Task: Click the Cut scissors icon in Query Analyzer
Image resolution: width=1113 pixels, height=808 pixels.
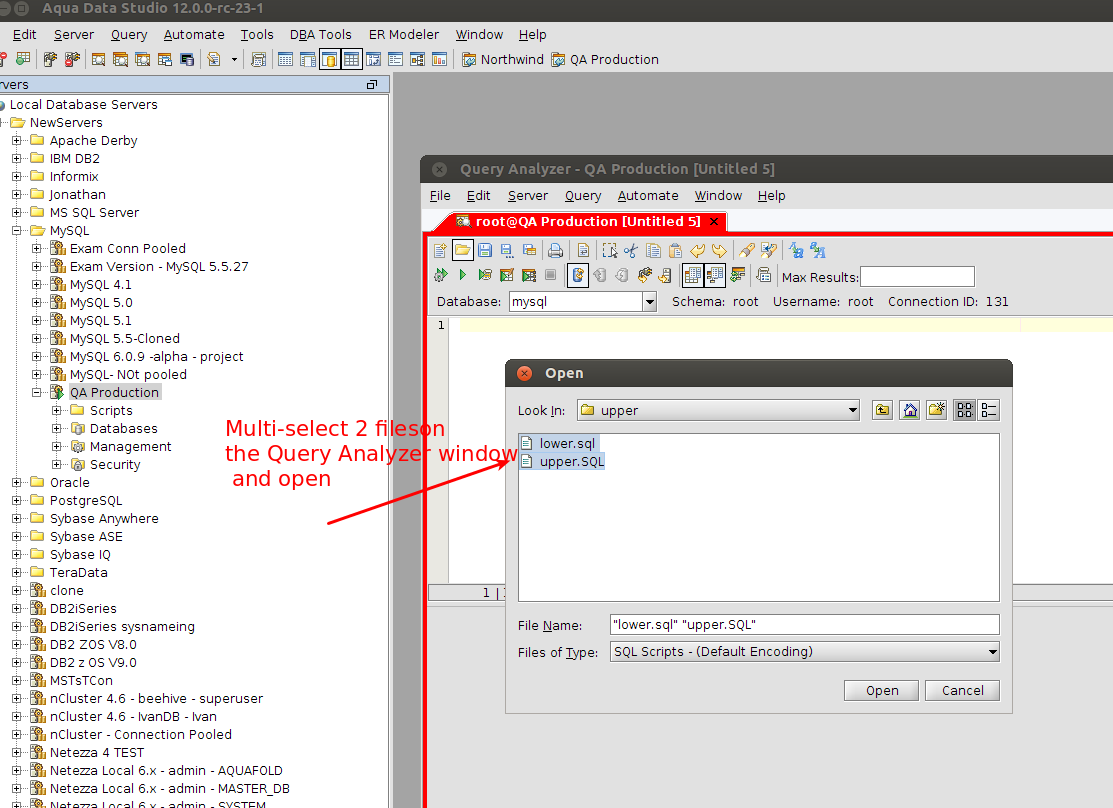Action: (x=630, y=250)
